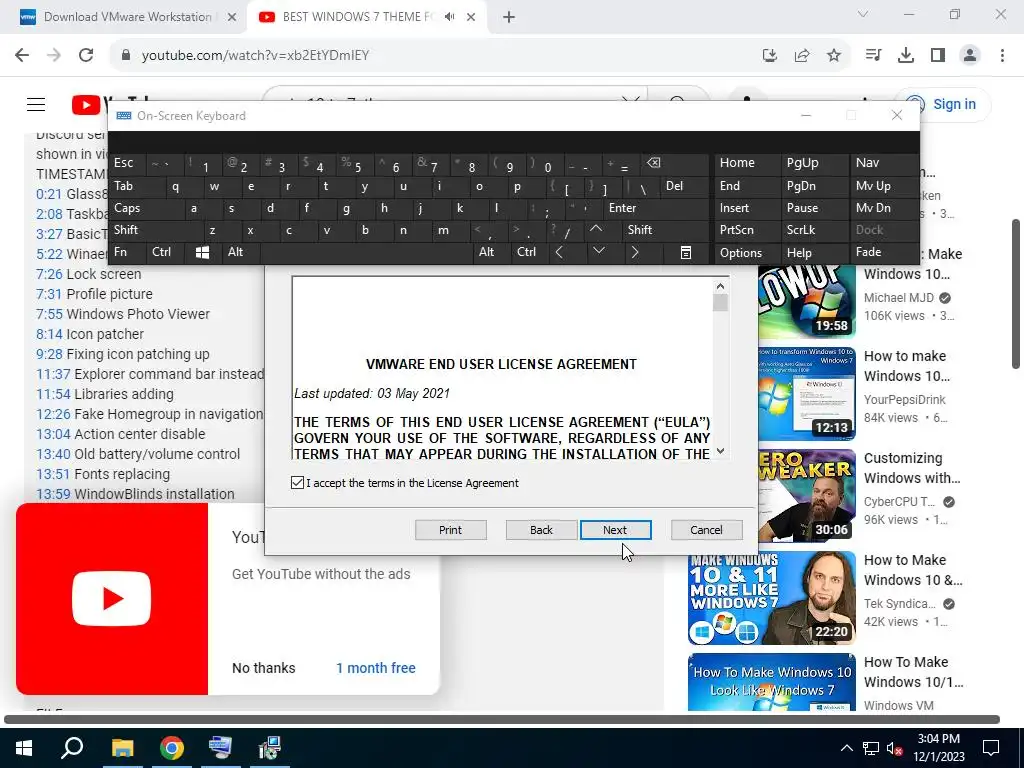Image resolution: width=1024 pixels, height=768 pixels.
Task: Click YouTube page vertical scrollbar
Action: [1016, 294]
